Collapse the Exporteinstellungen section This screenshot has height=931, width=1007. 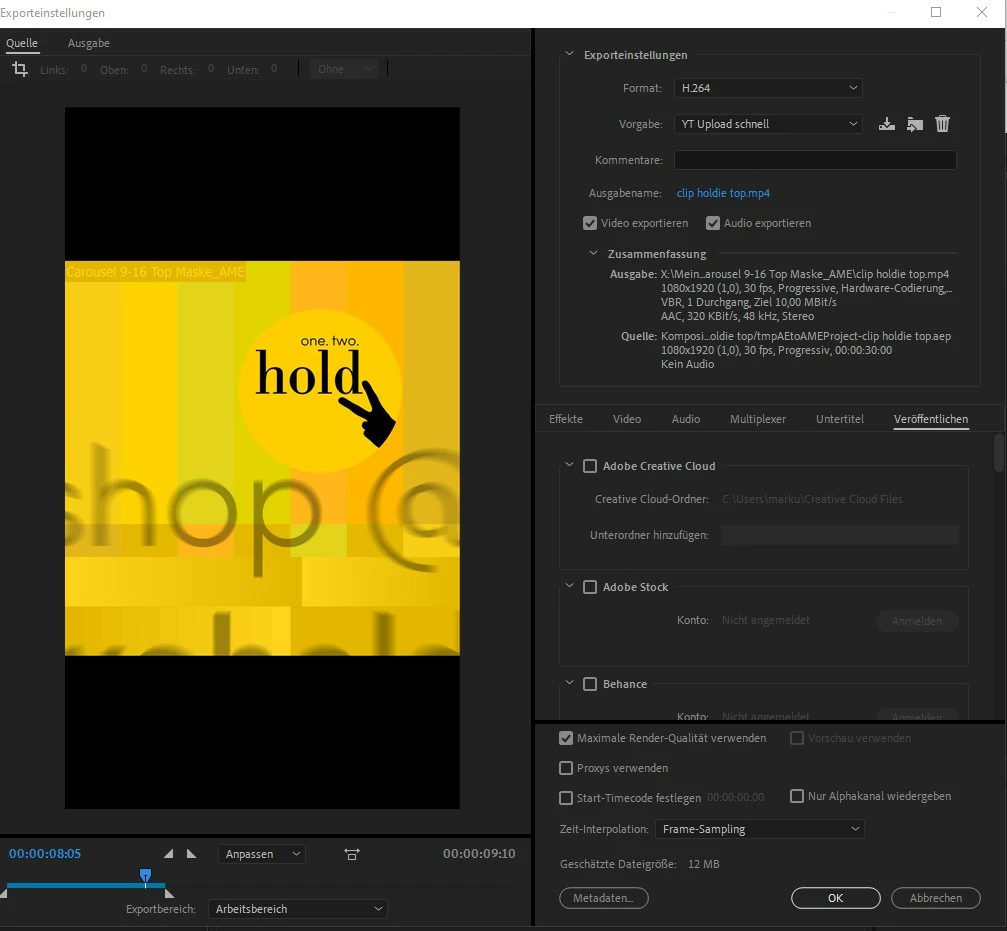tap(569, 55)
